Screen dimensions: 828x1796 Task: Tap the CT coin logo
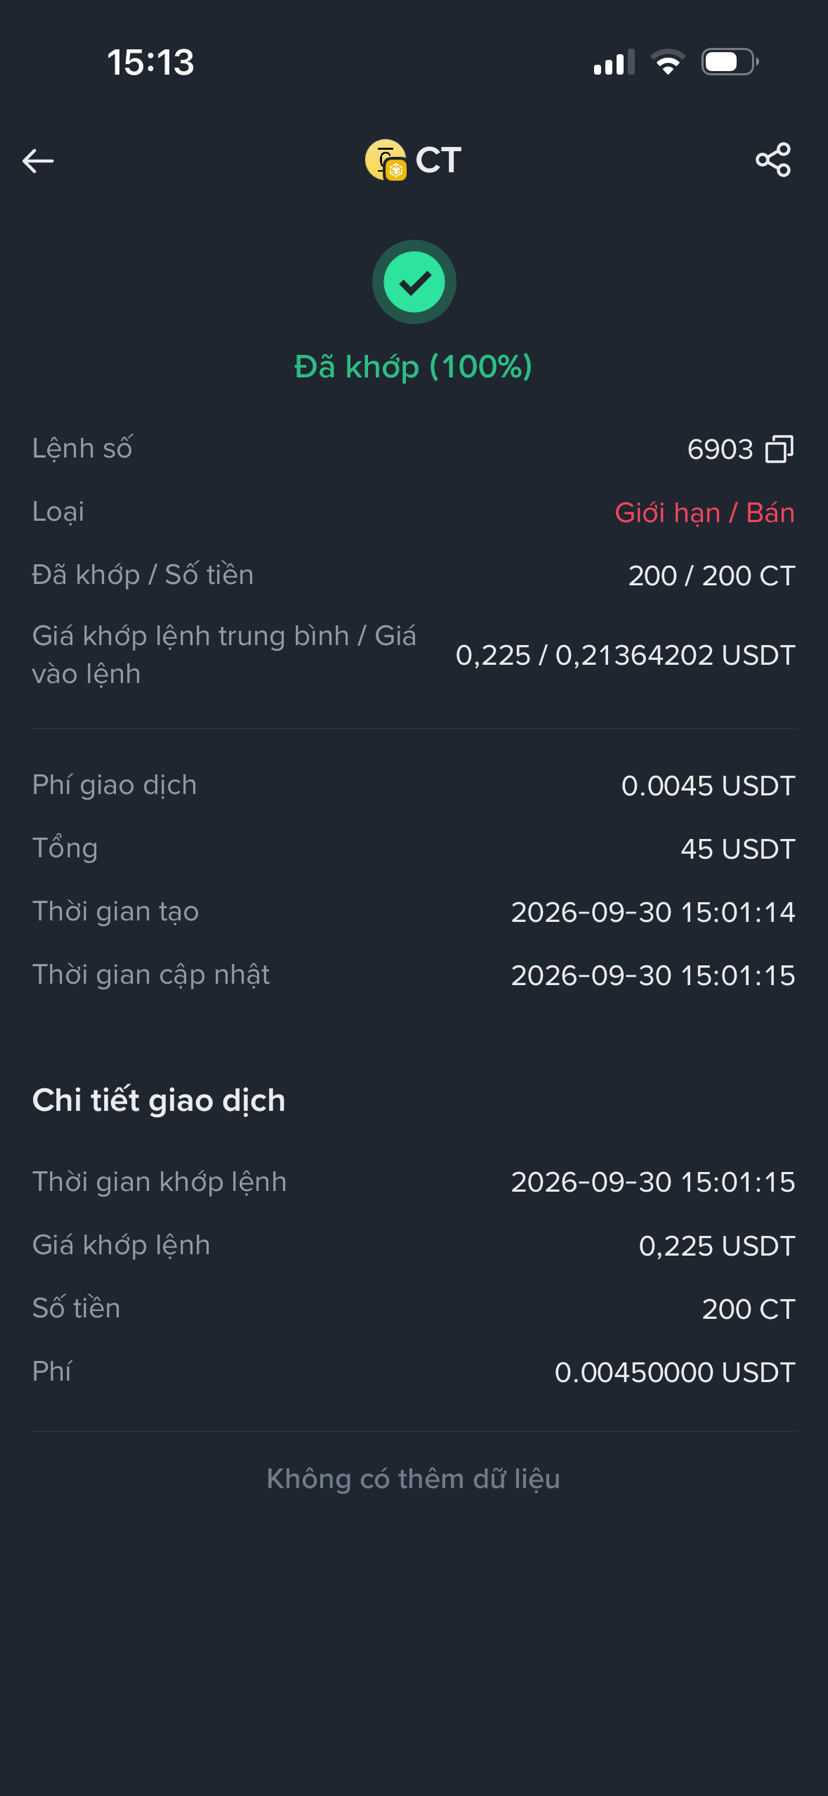pos(386,160)
